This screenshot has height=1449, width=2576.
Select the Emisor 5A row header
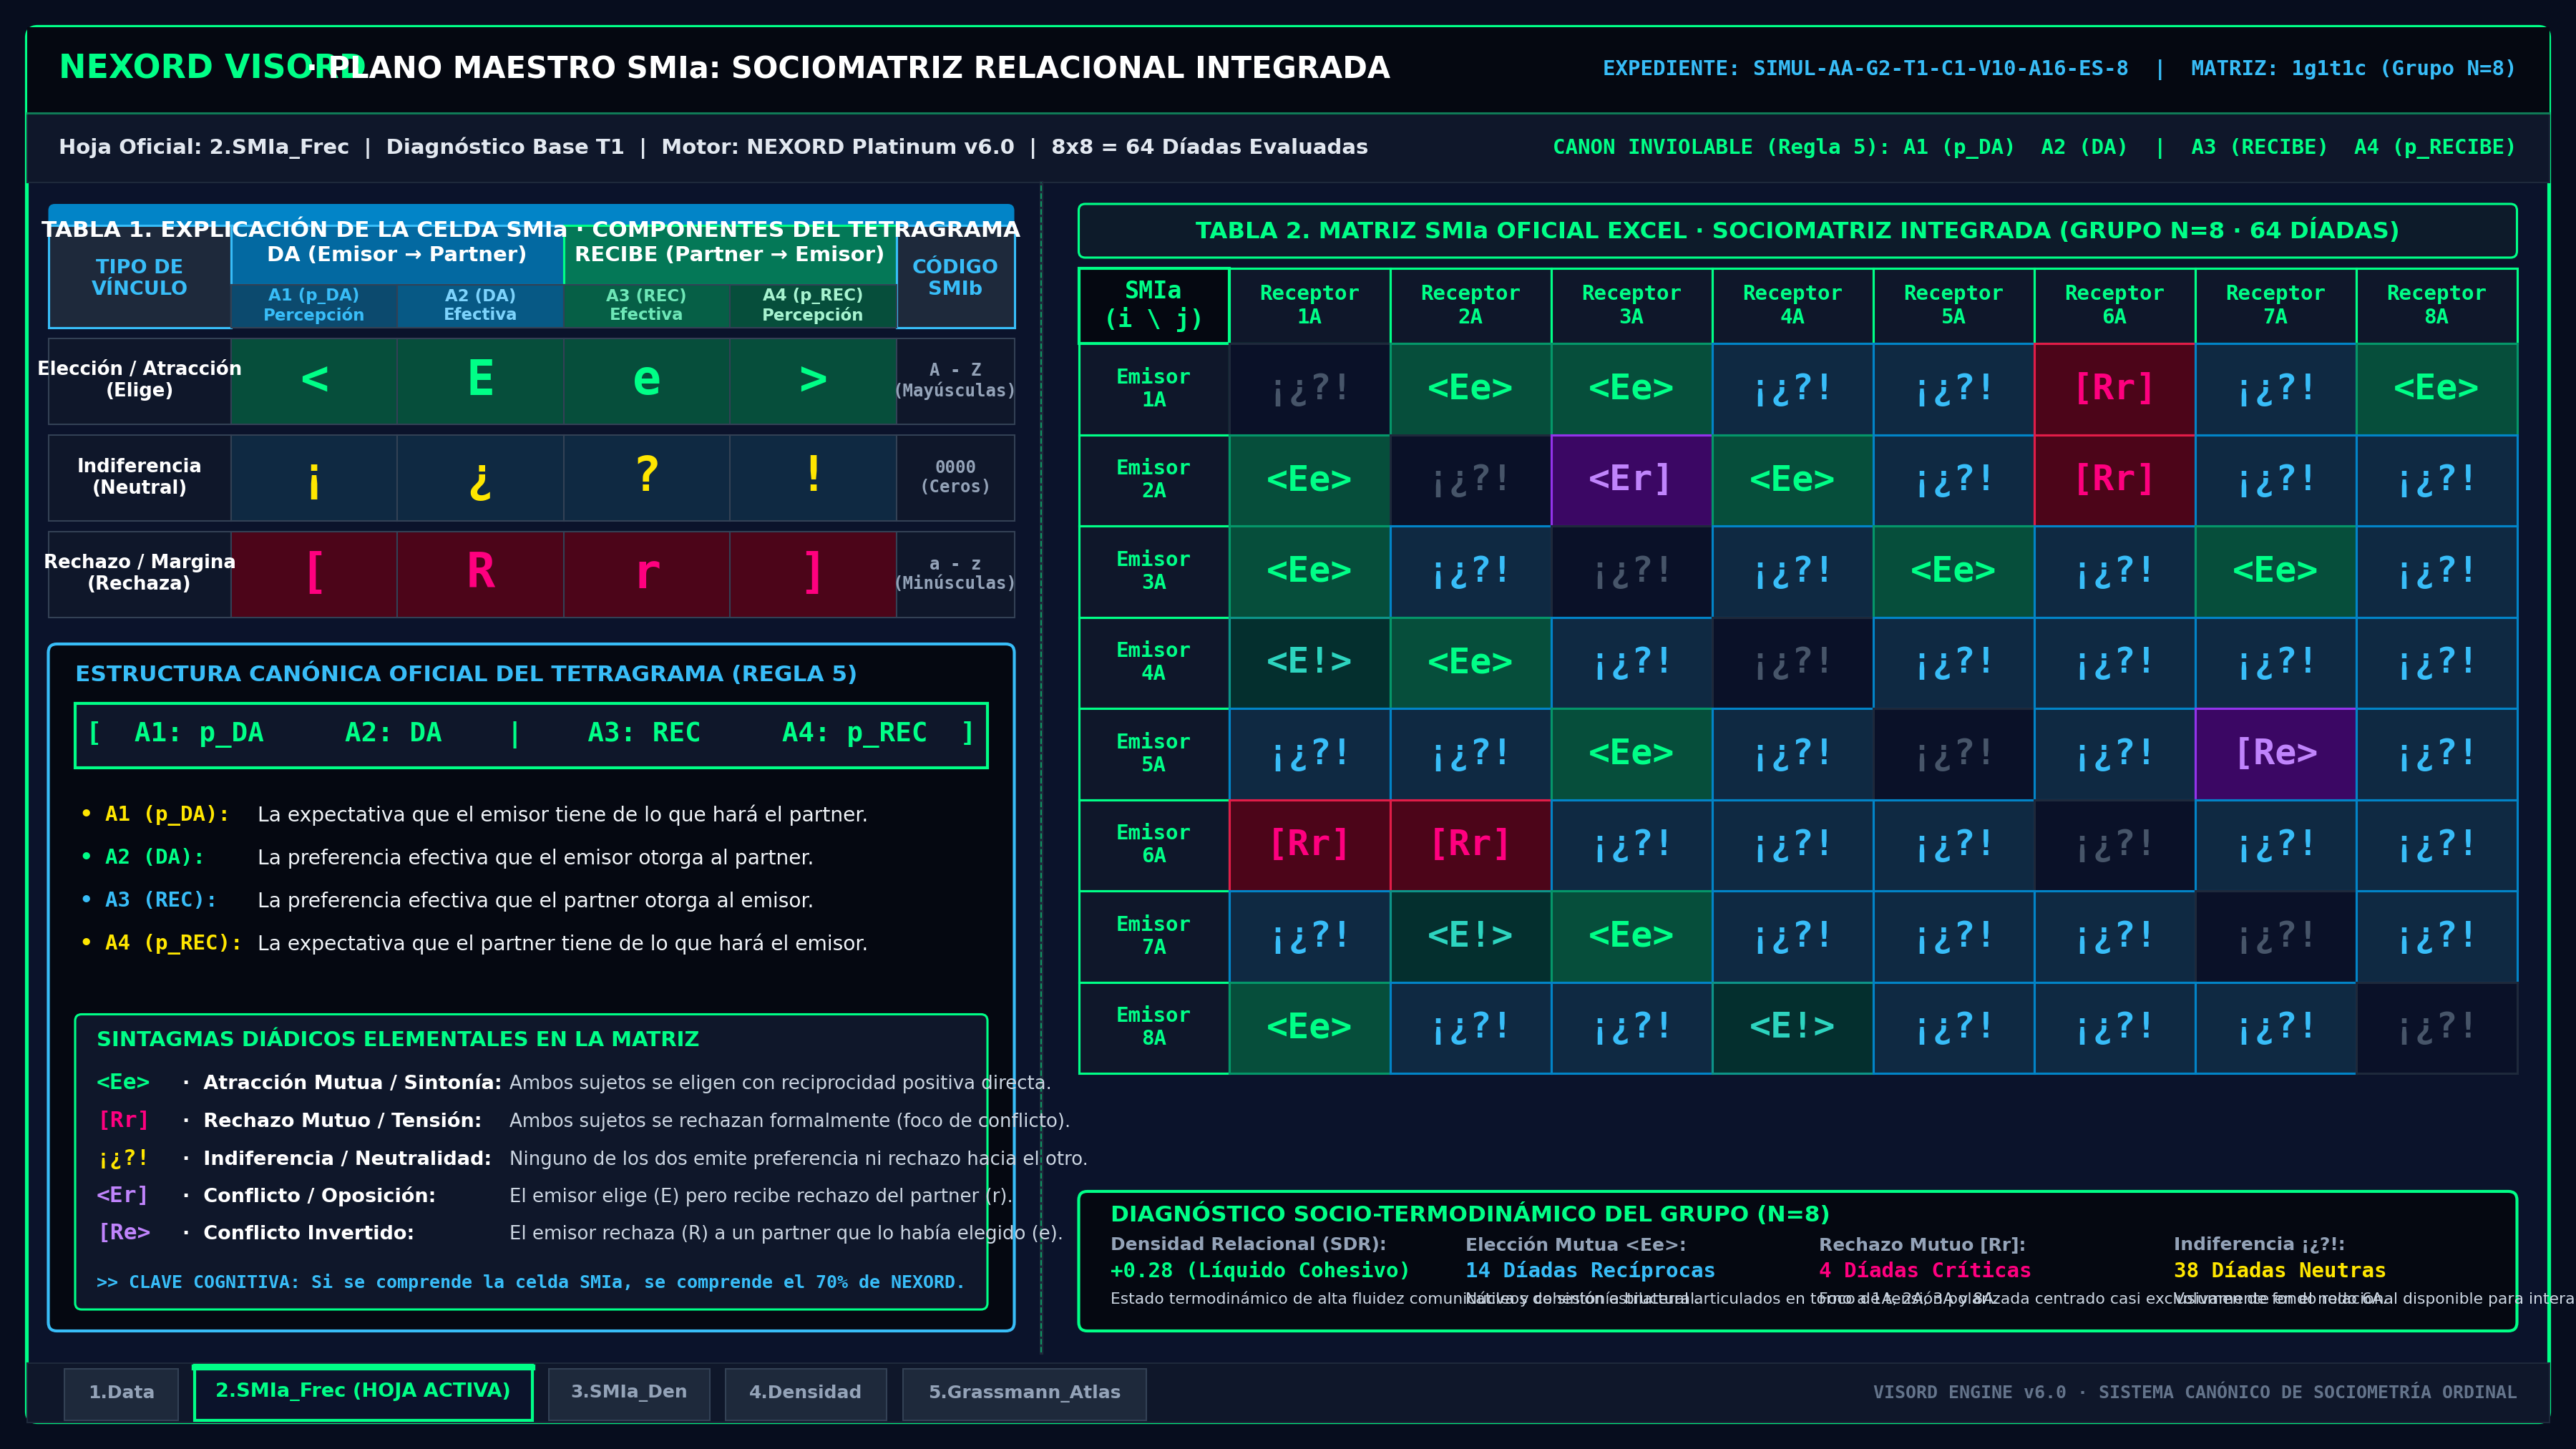tap(1153, 754)
